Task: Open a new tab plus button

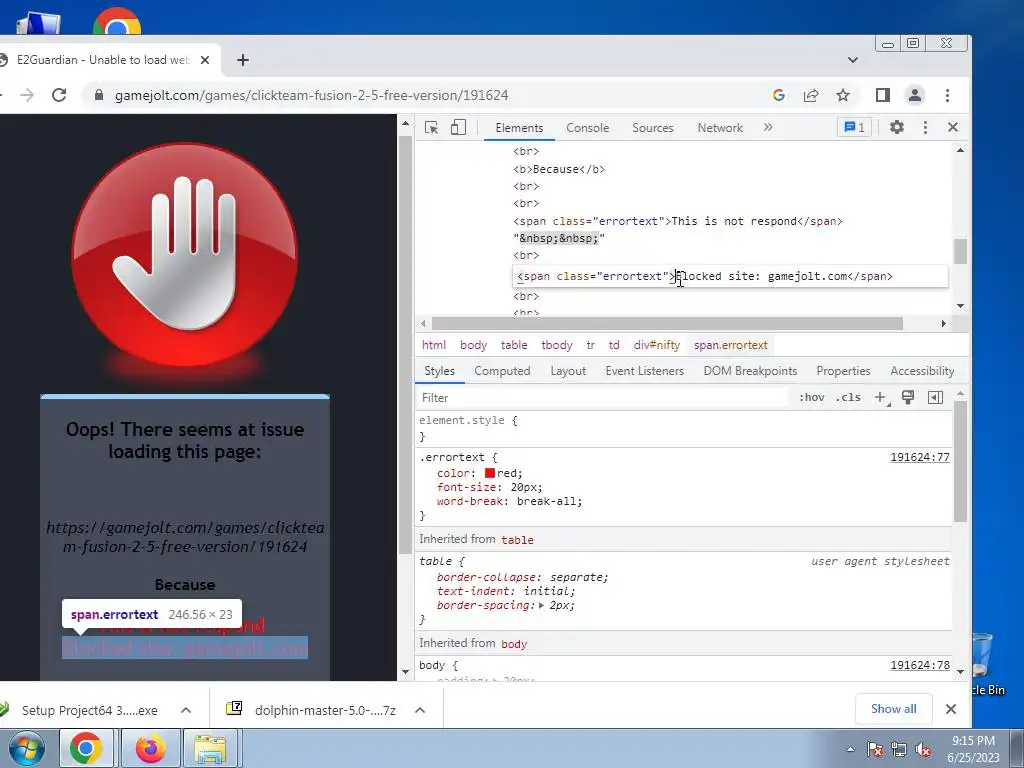Action: (x=243, y=60)
